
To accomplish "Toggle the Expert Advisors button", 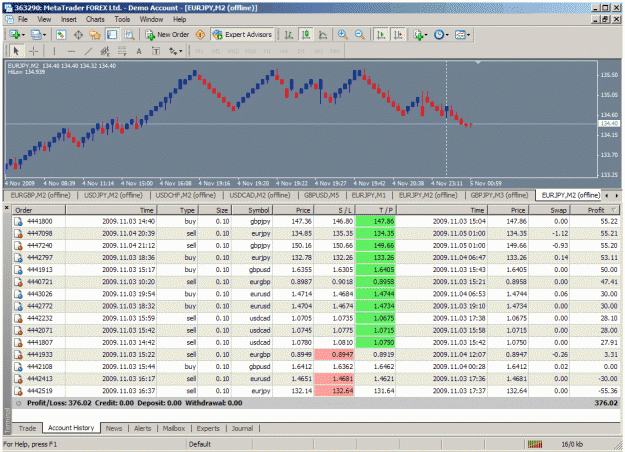I will (243, 35).
